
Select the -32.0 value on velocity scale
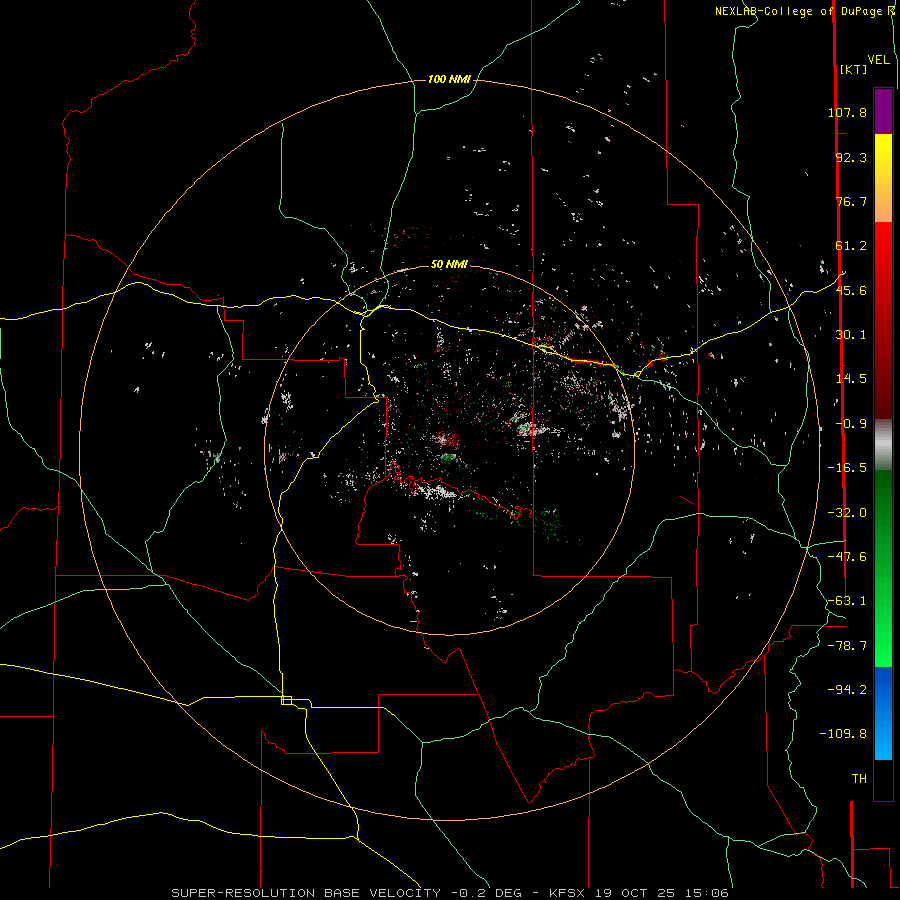point(847,513)
